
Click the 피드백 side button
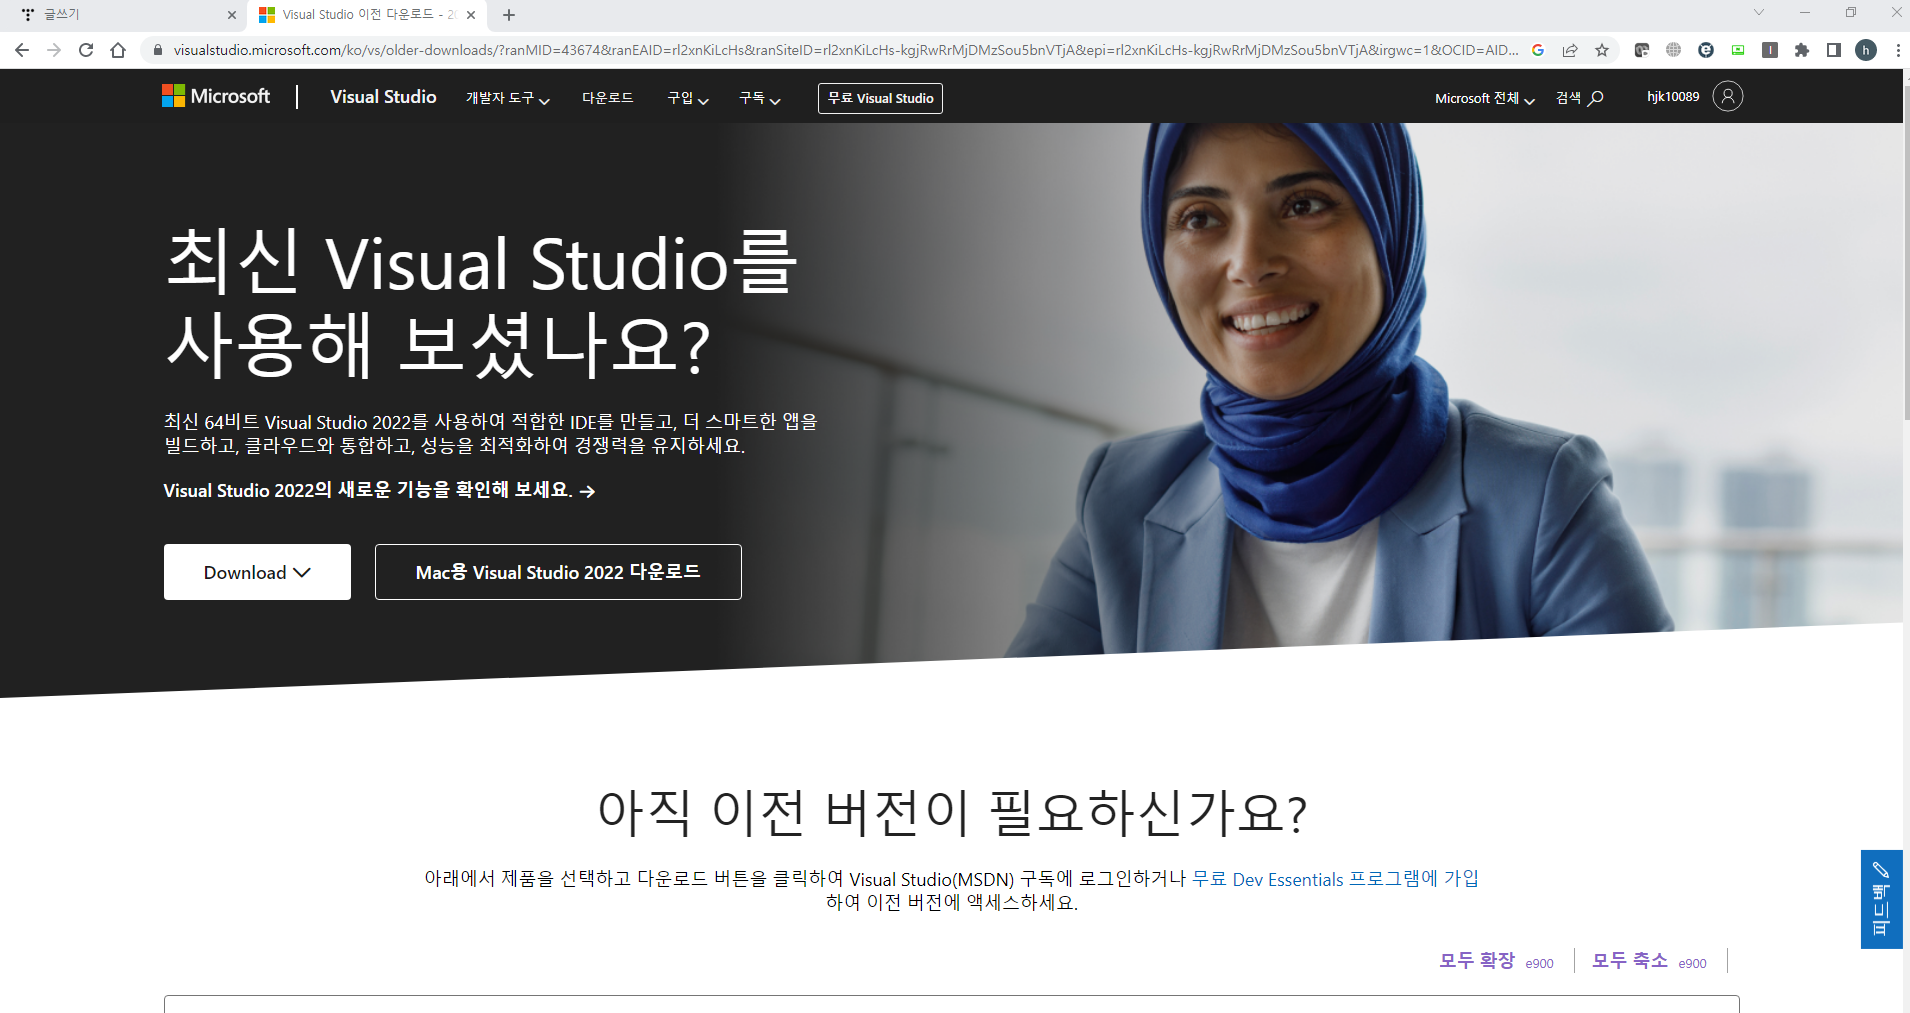1881,899
